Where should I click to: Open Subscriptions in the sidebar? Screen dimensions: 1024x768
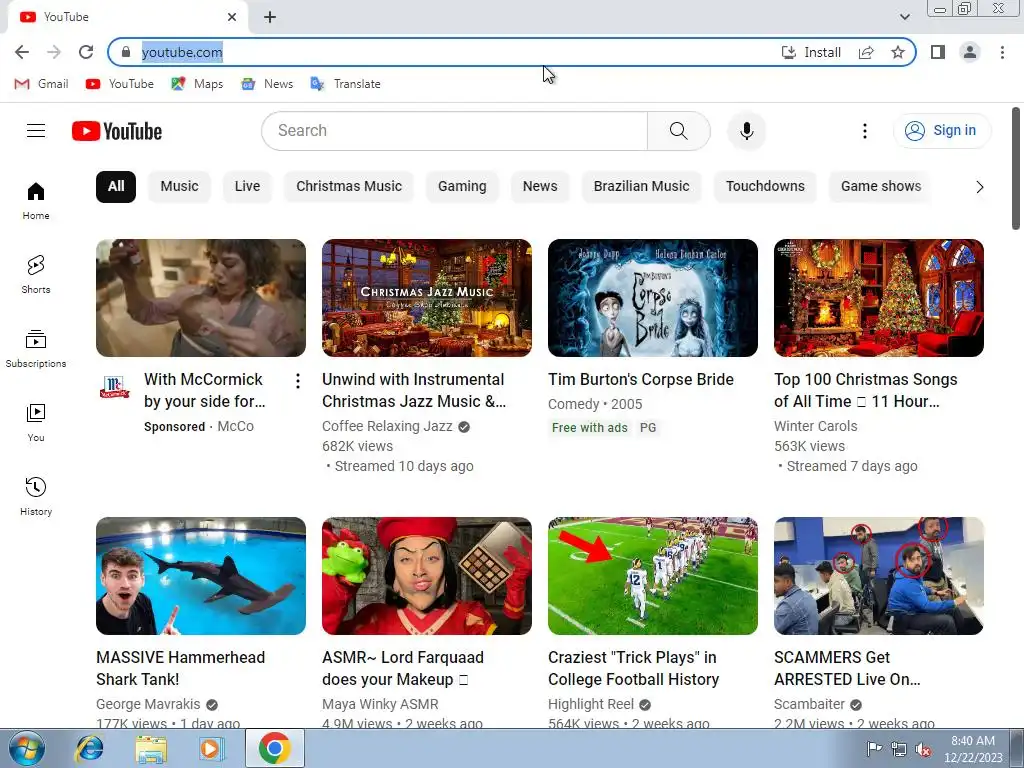click(36, 349)
